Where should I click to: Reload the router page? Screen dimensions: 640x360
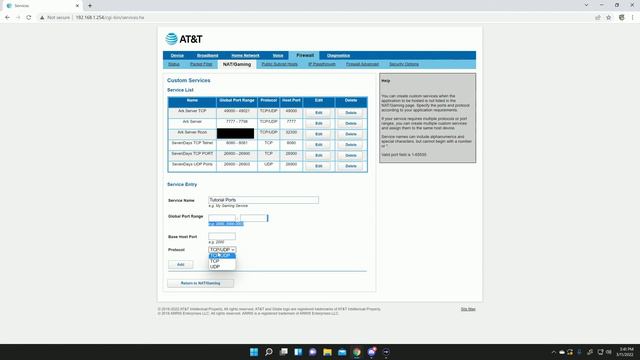29,18
